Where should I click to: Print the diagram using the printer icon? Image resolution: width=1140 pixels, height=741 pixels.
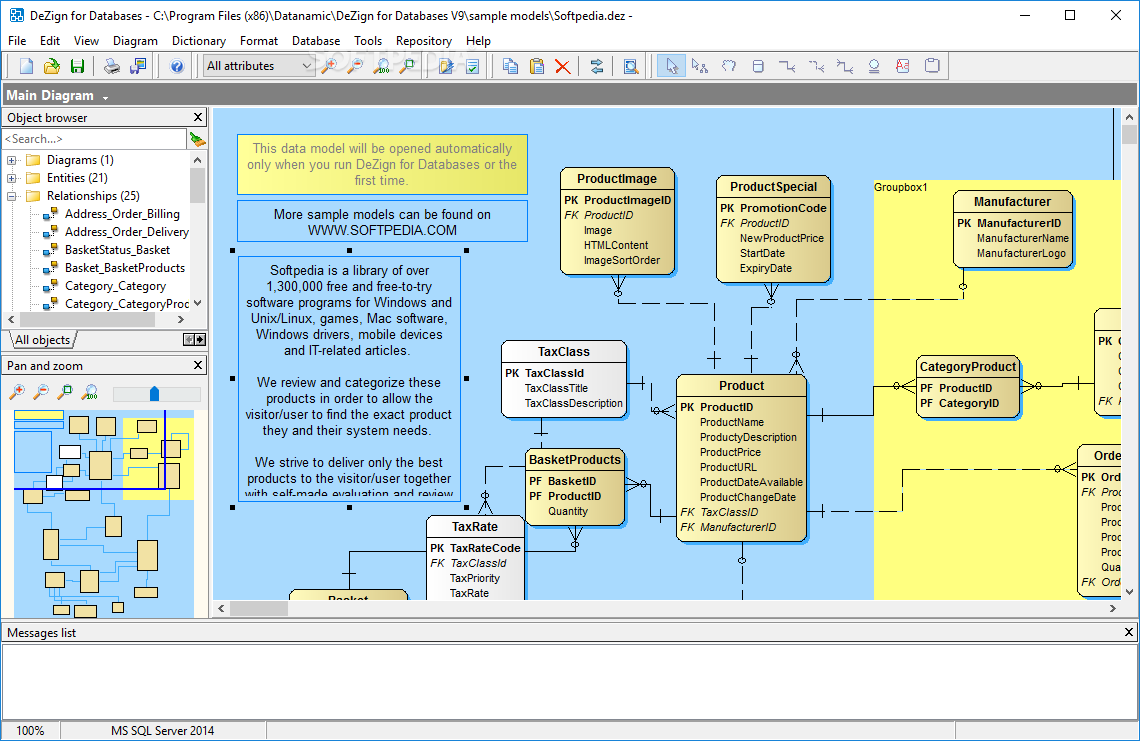(112, 66)
